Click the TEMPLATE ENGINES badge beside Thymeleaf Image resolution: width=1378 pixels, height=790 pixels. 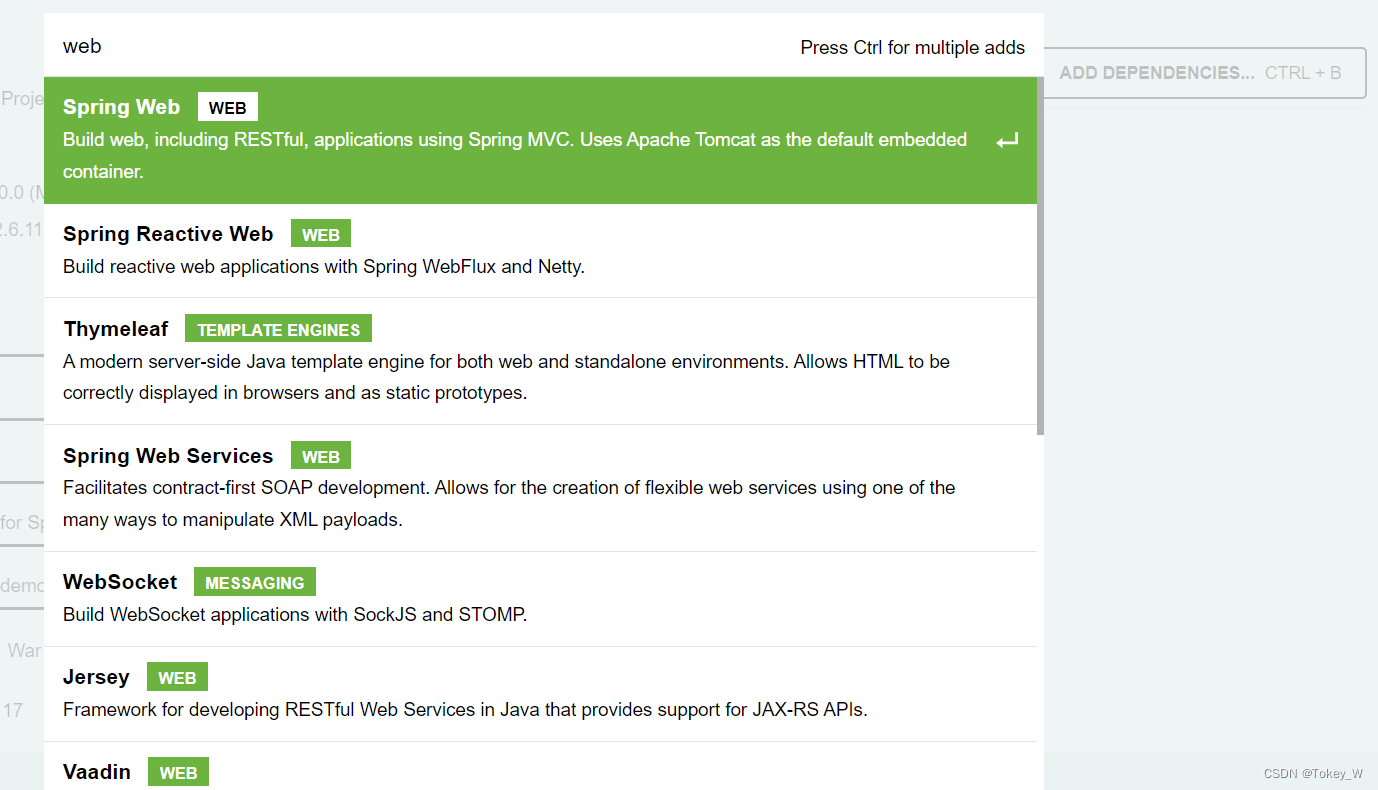[x=278, y=328]
